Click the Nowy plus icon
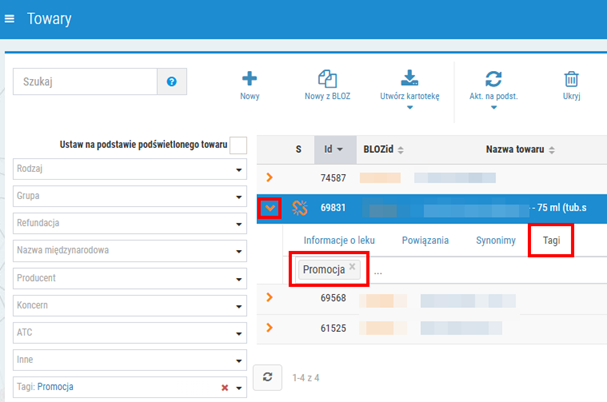This screenshot has height=402, width=607. click(x=249, y=79)
